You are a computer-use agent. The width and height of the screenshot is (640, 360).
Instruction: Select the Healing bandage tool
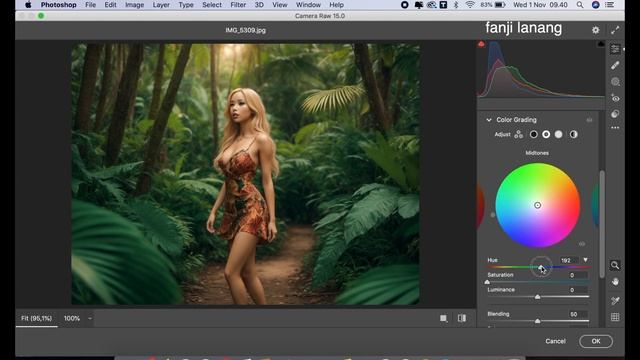point(615,65)
